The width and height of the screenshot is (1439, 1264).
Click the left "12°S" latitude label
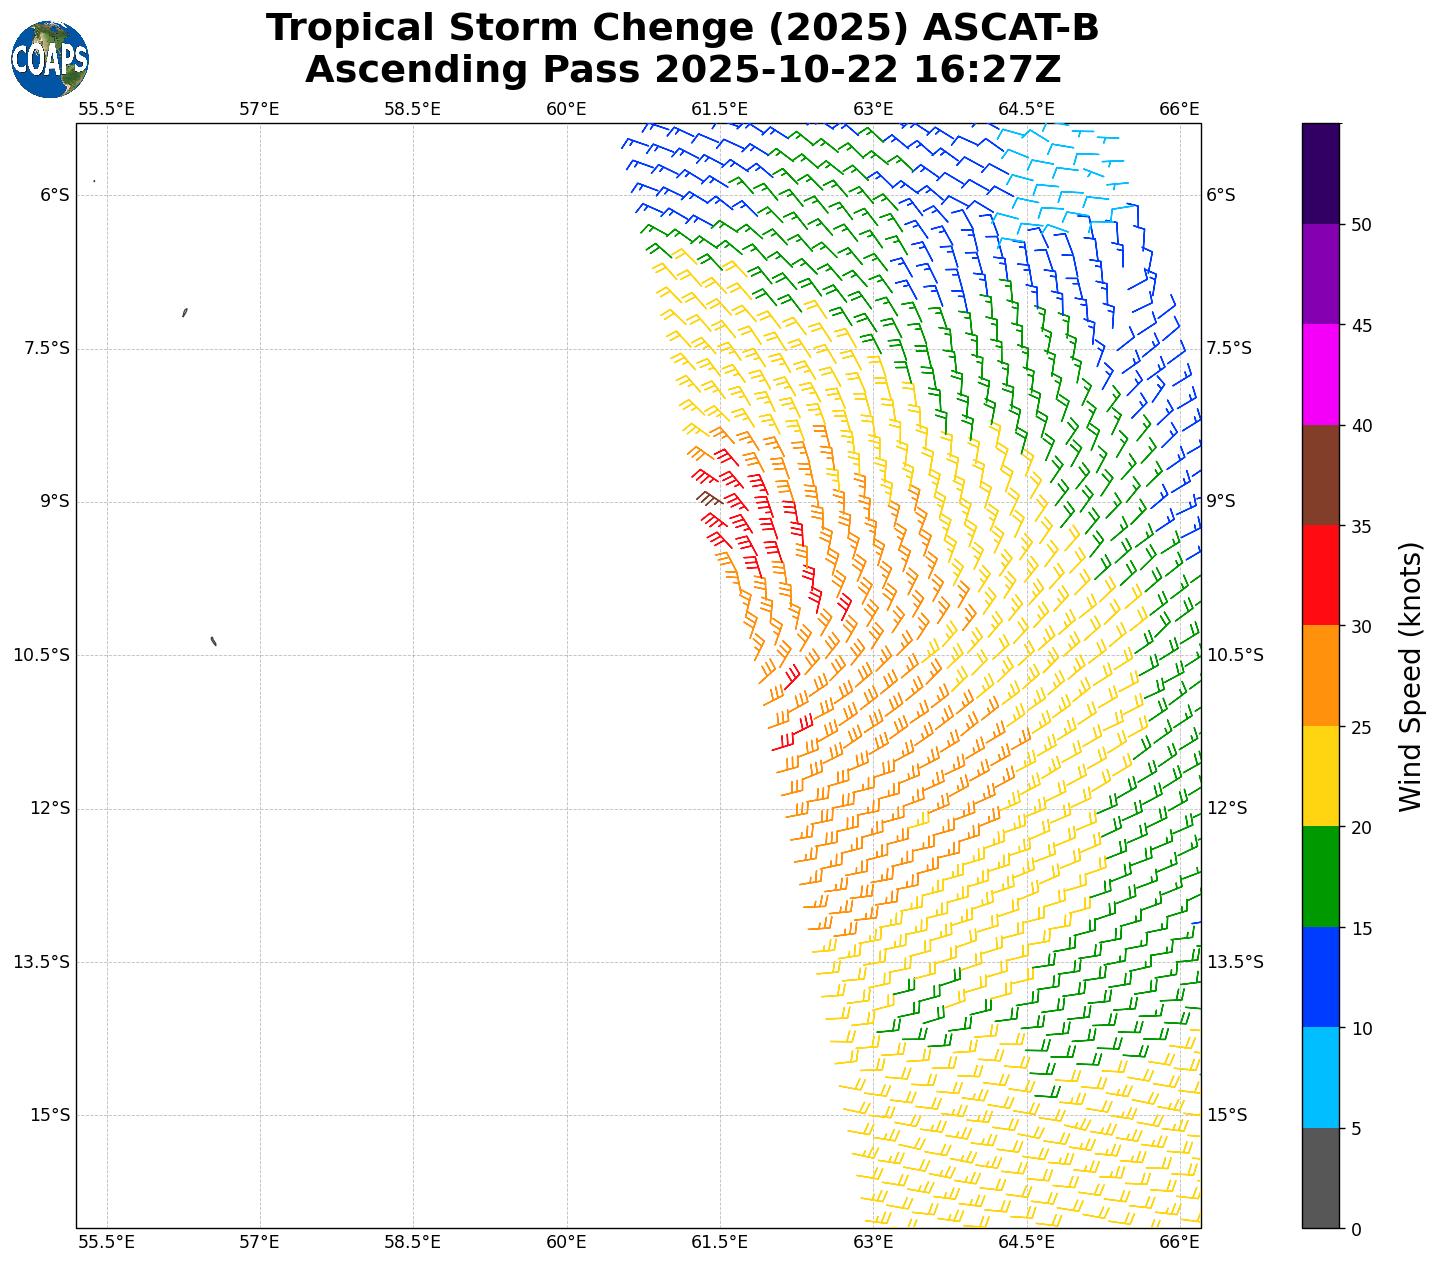click(50, 808)
